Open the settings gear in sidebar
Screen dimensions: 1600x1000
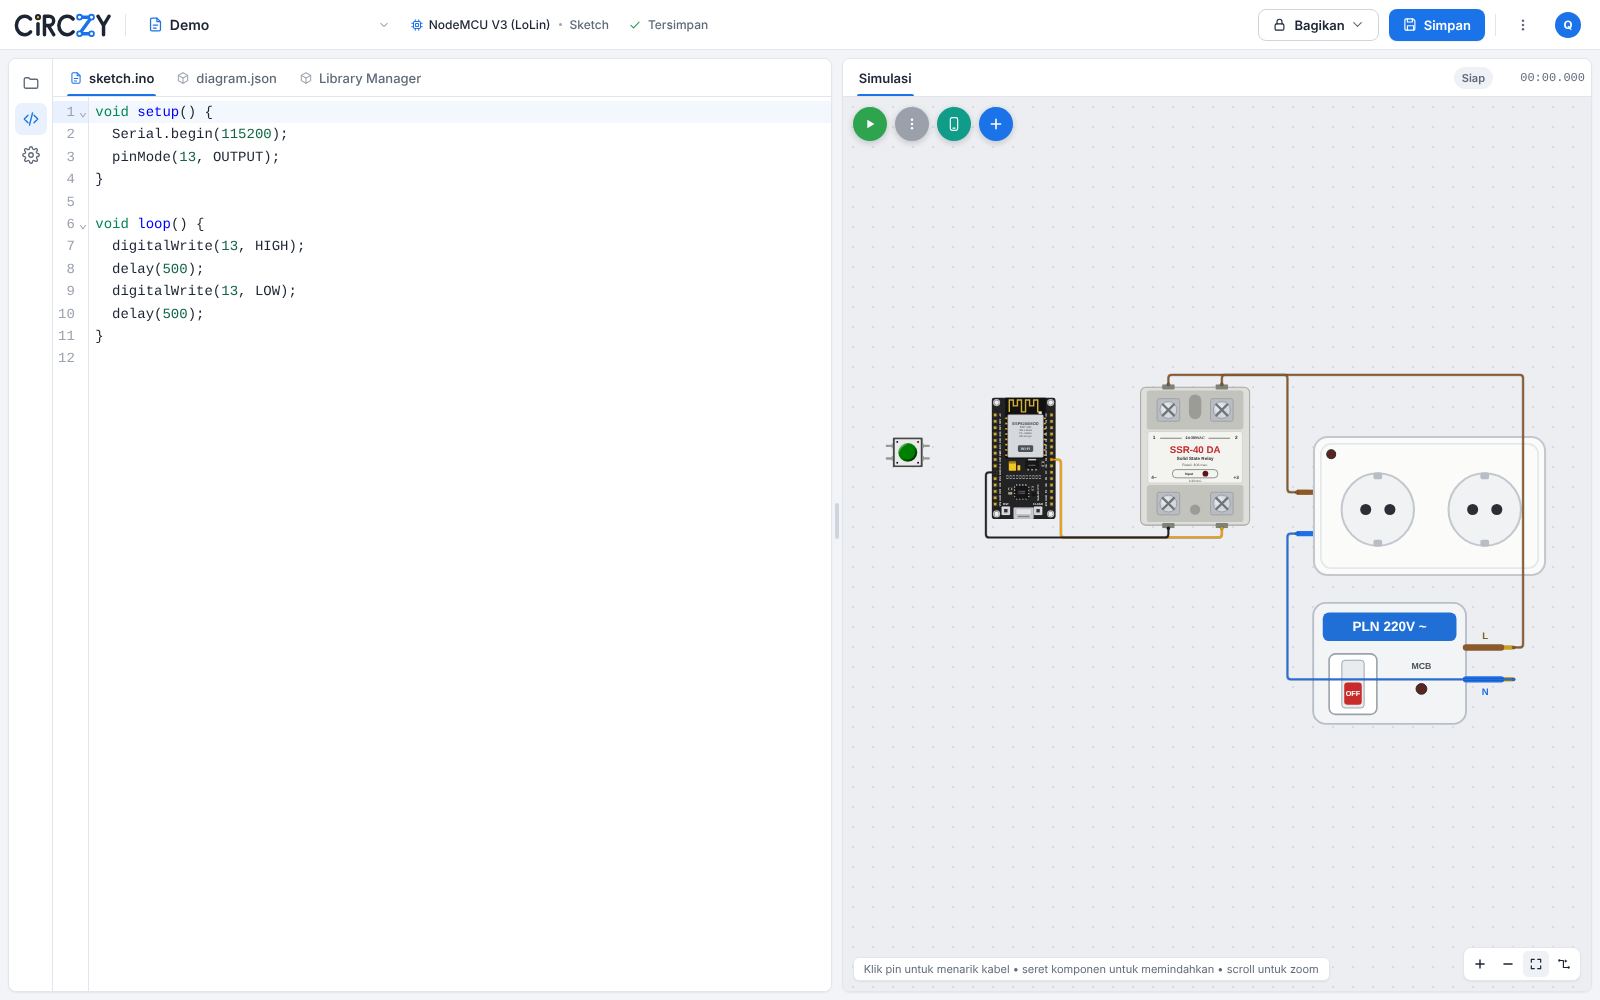click(31, 155)
